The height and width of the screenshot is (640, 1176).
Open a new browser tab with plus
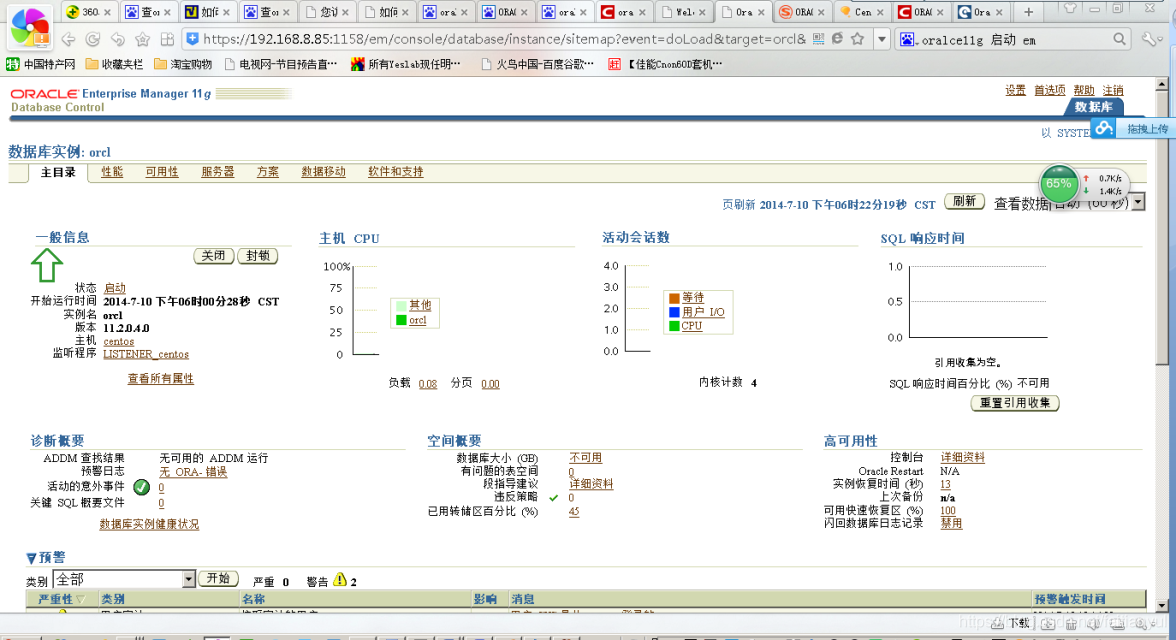(1028, 12)
